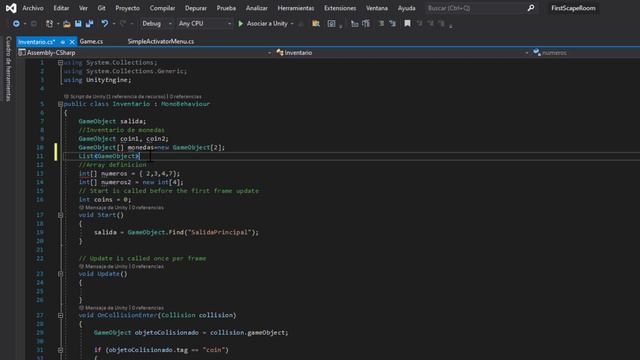Image resolution: width=640 pixels, height=360 pixels.
Task: Click the pin icon on Inventario.cs tab
Action: tap(62, 42)
